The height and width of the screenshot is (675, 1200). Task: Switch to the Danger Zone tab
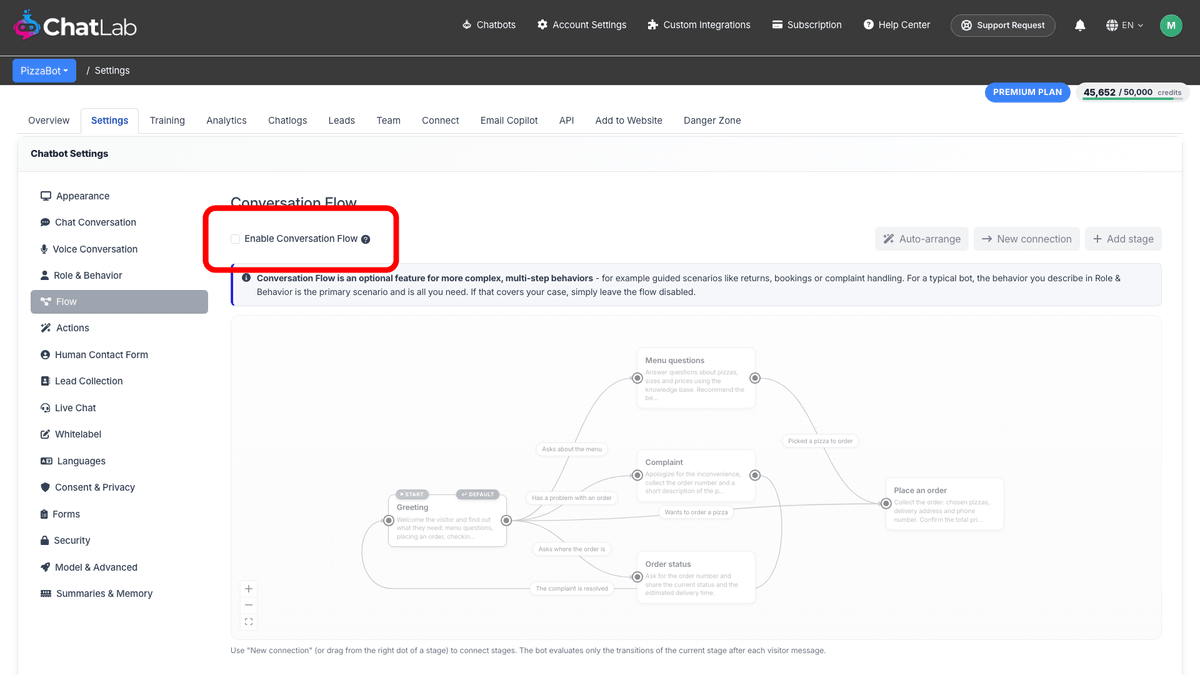point(712,120)
